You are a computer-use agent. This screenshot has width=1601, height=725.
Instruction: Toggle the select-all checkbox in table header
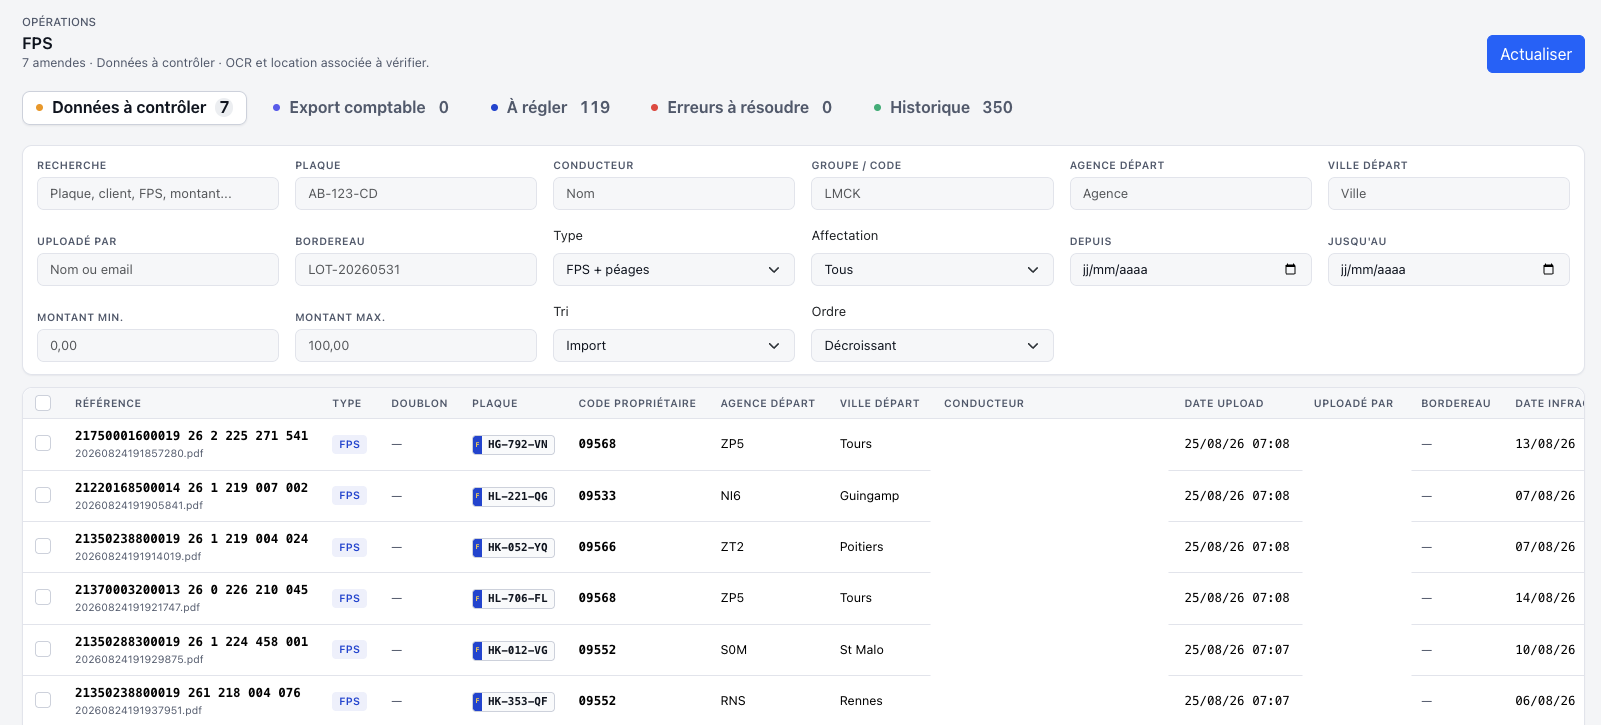point(43,403)
